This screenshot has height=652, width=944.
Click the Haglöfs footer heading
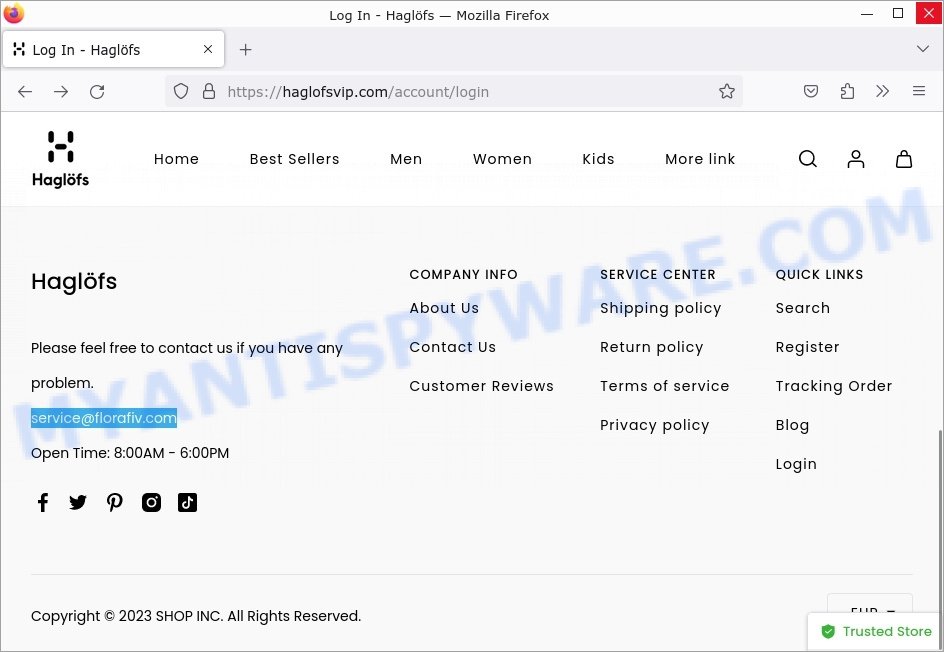tap(74, 281)
